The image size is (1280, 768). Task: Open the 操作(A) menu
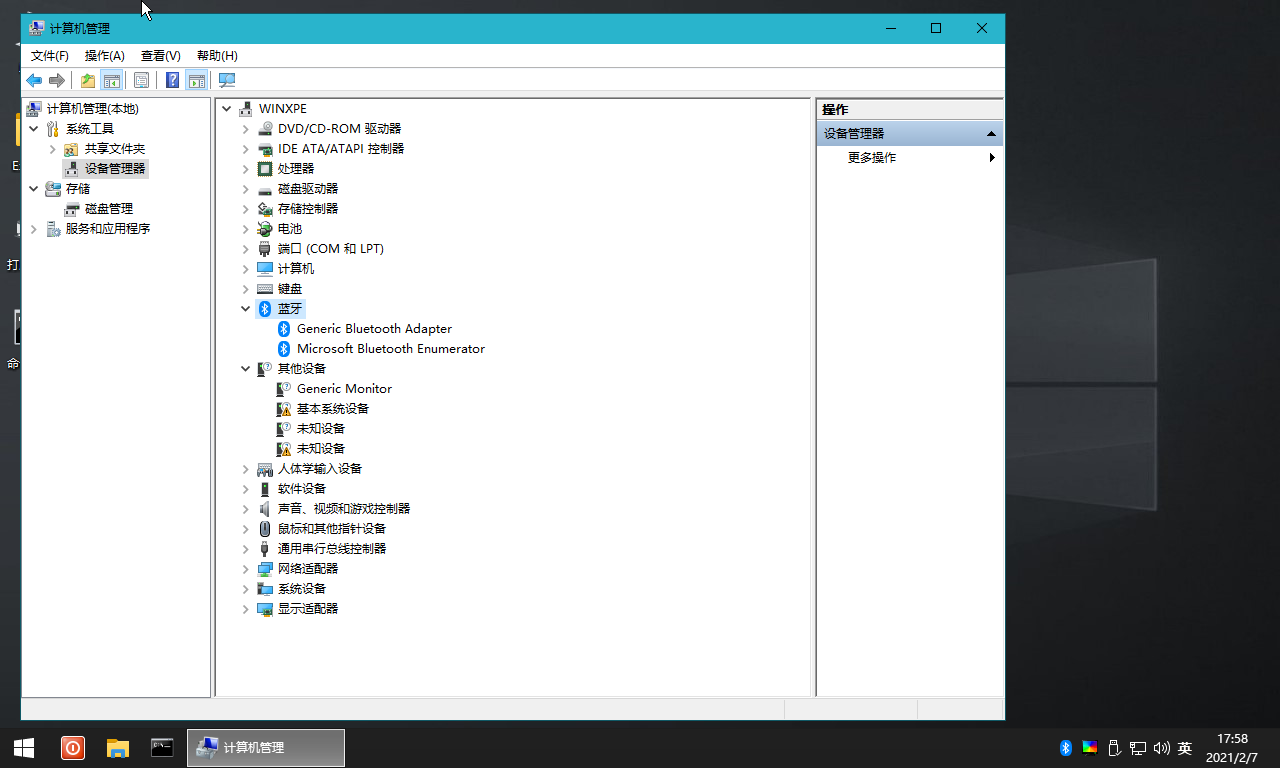[105, 56]
